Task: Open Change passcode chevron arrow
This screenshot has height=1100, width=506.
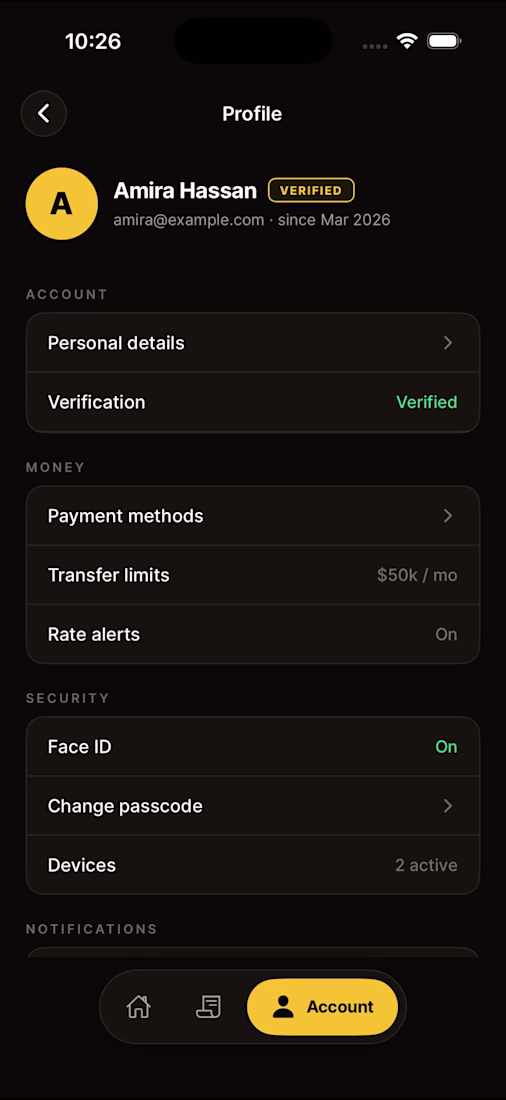Action: click(x=448, y=805)
